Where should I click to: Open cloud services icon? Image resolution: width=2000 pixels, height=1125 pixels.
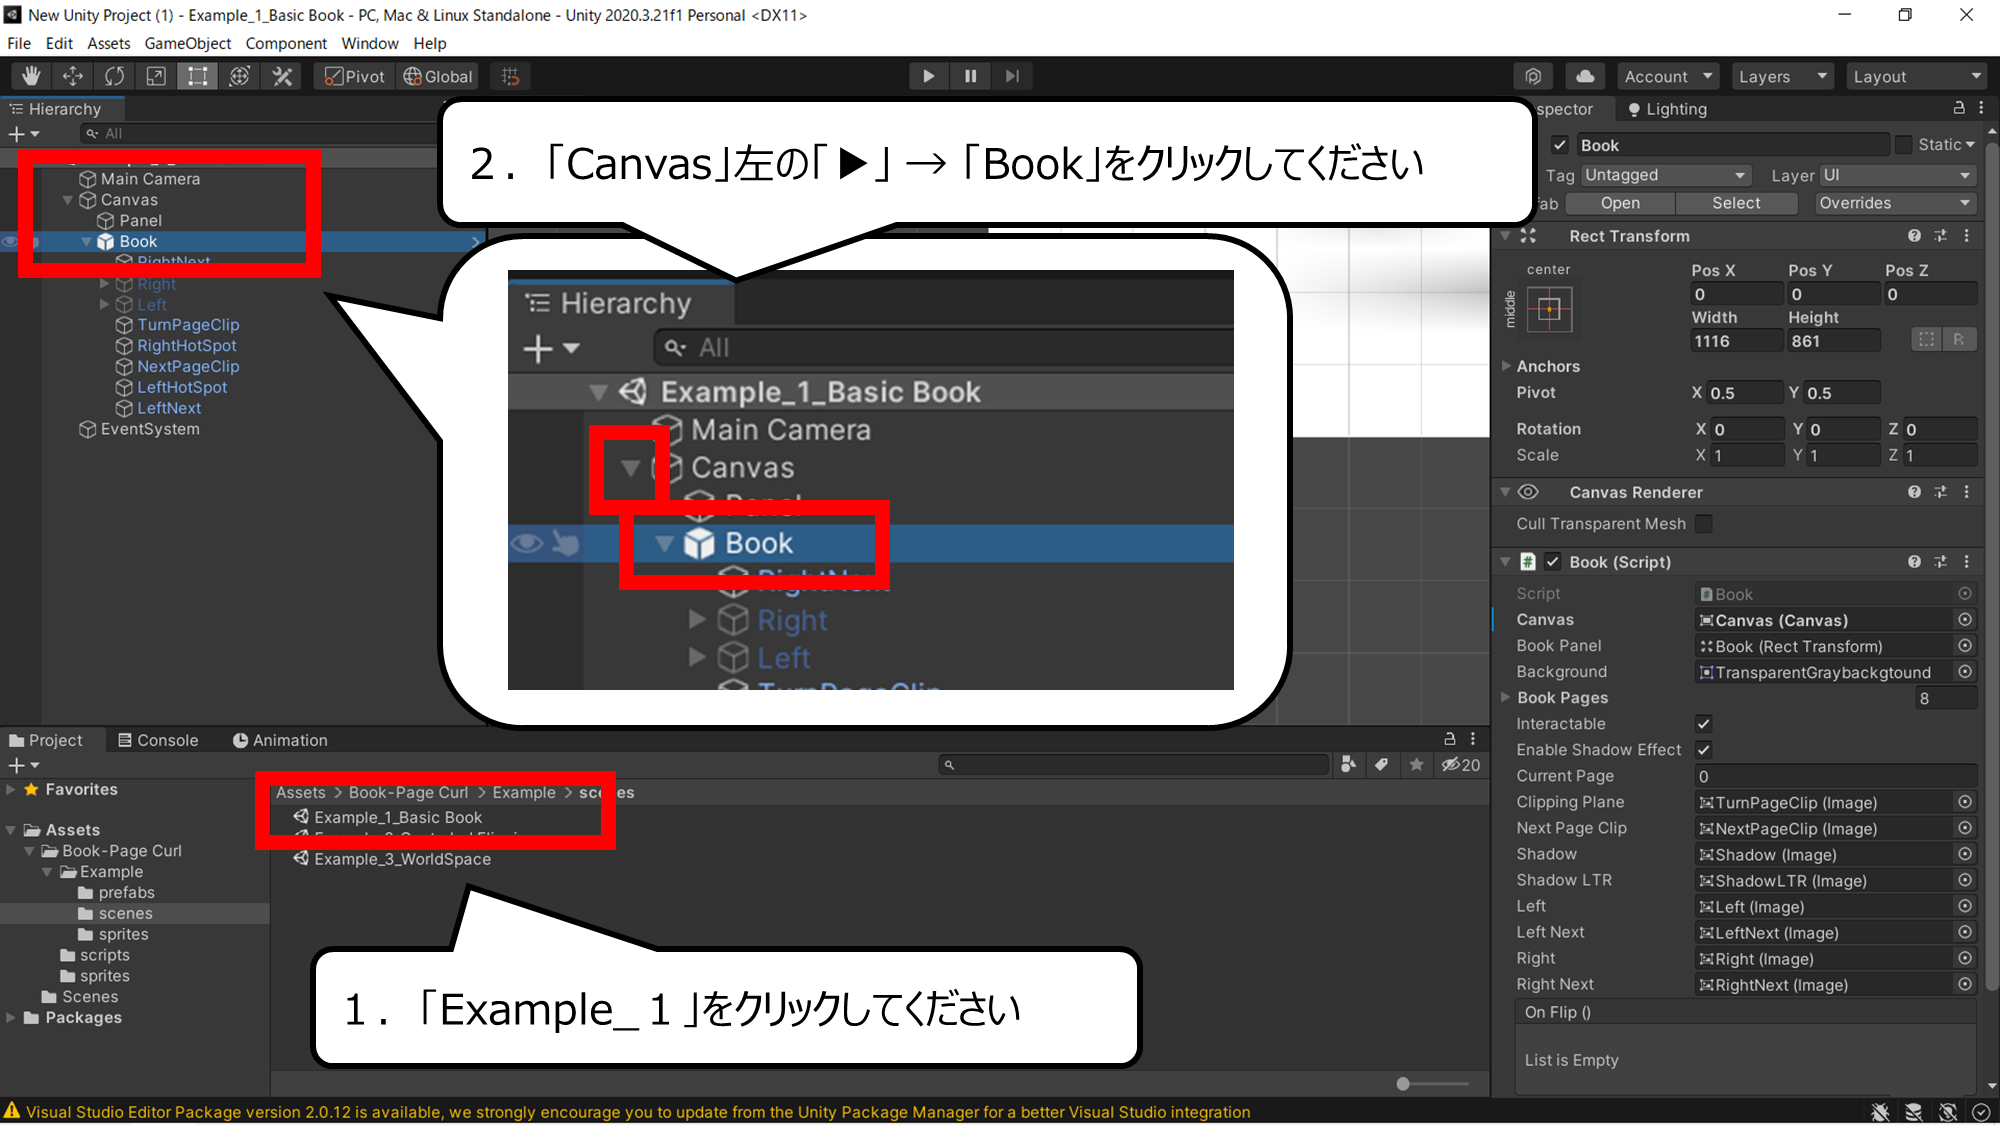click(1585, 76)
